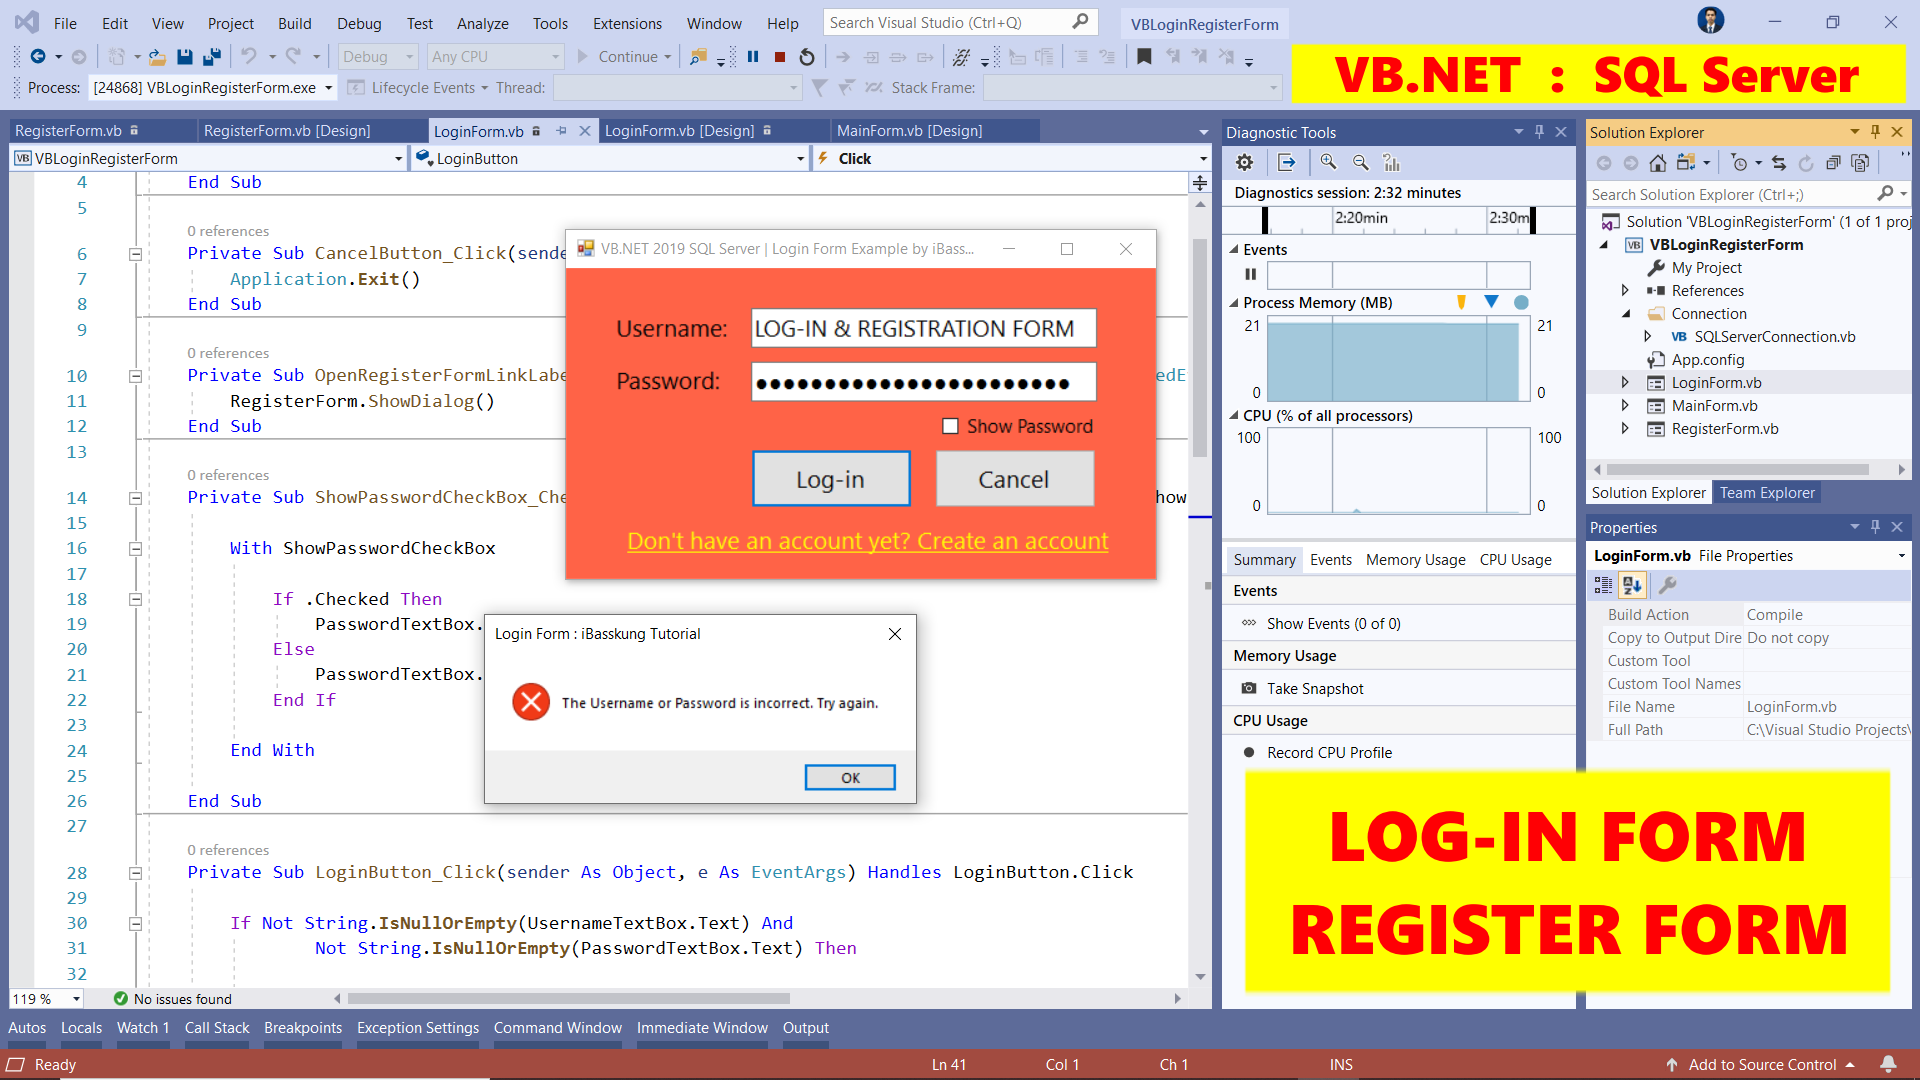Click the Solution Explorer Home icon
This screenshot has width=1920, height=1080.
tap(1657, 163)
